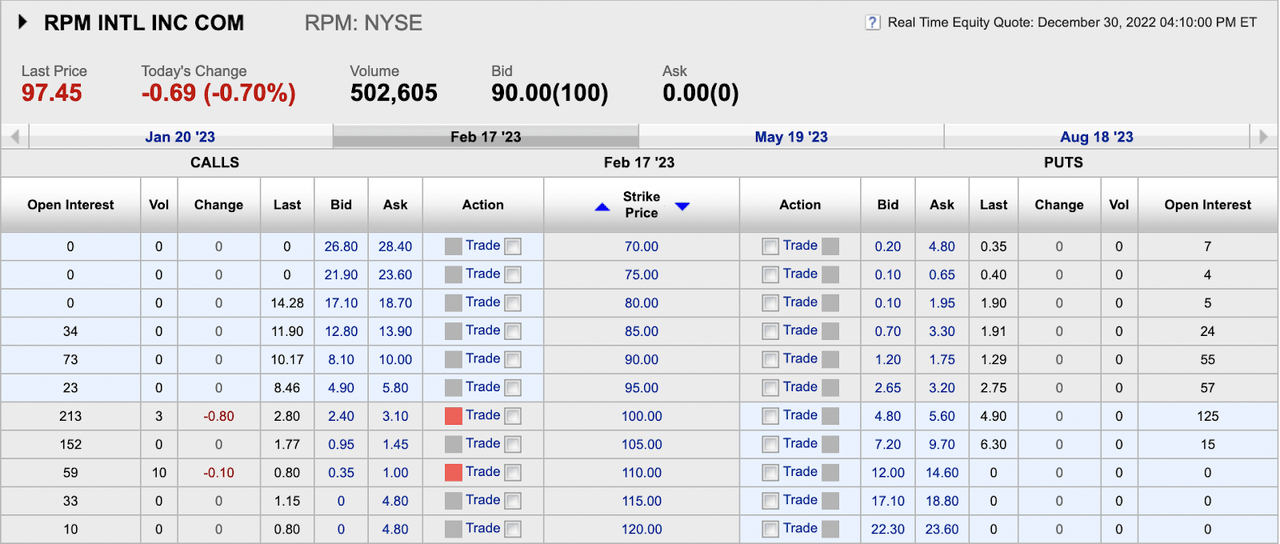Check the call checkbox for strike 110.00
The image size is (1280, 544).
[513, 473]
